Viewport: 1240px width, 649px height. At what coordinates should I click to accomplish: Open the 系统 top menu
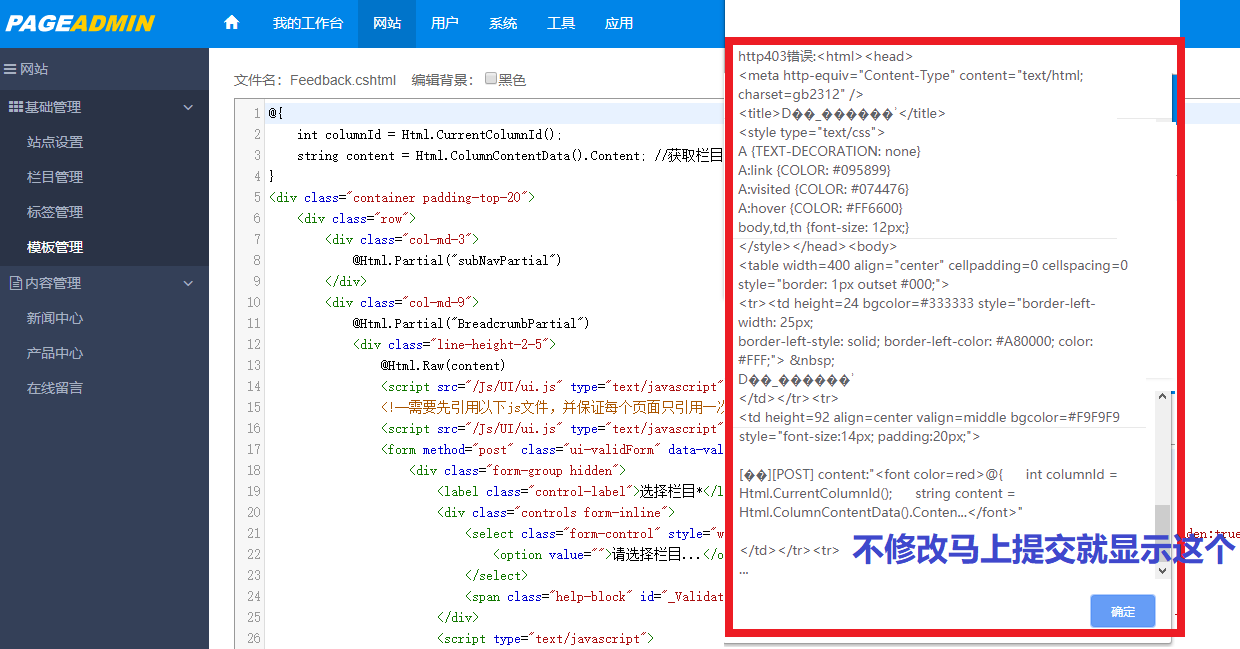pos(503,23)
